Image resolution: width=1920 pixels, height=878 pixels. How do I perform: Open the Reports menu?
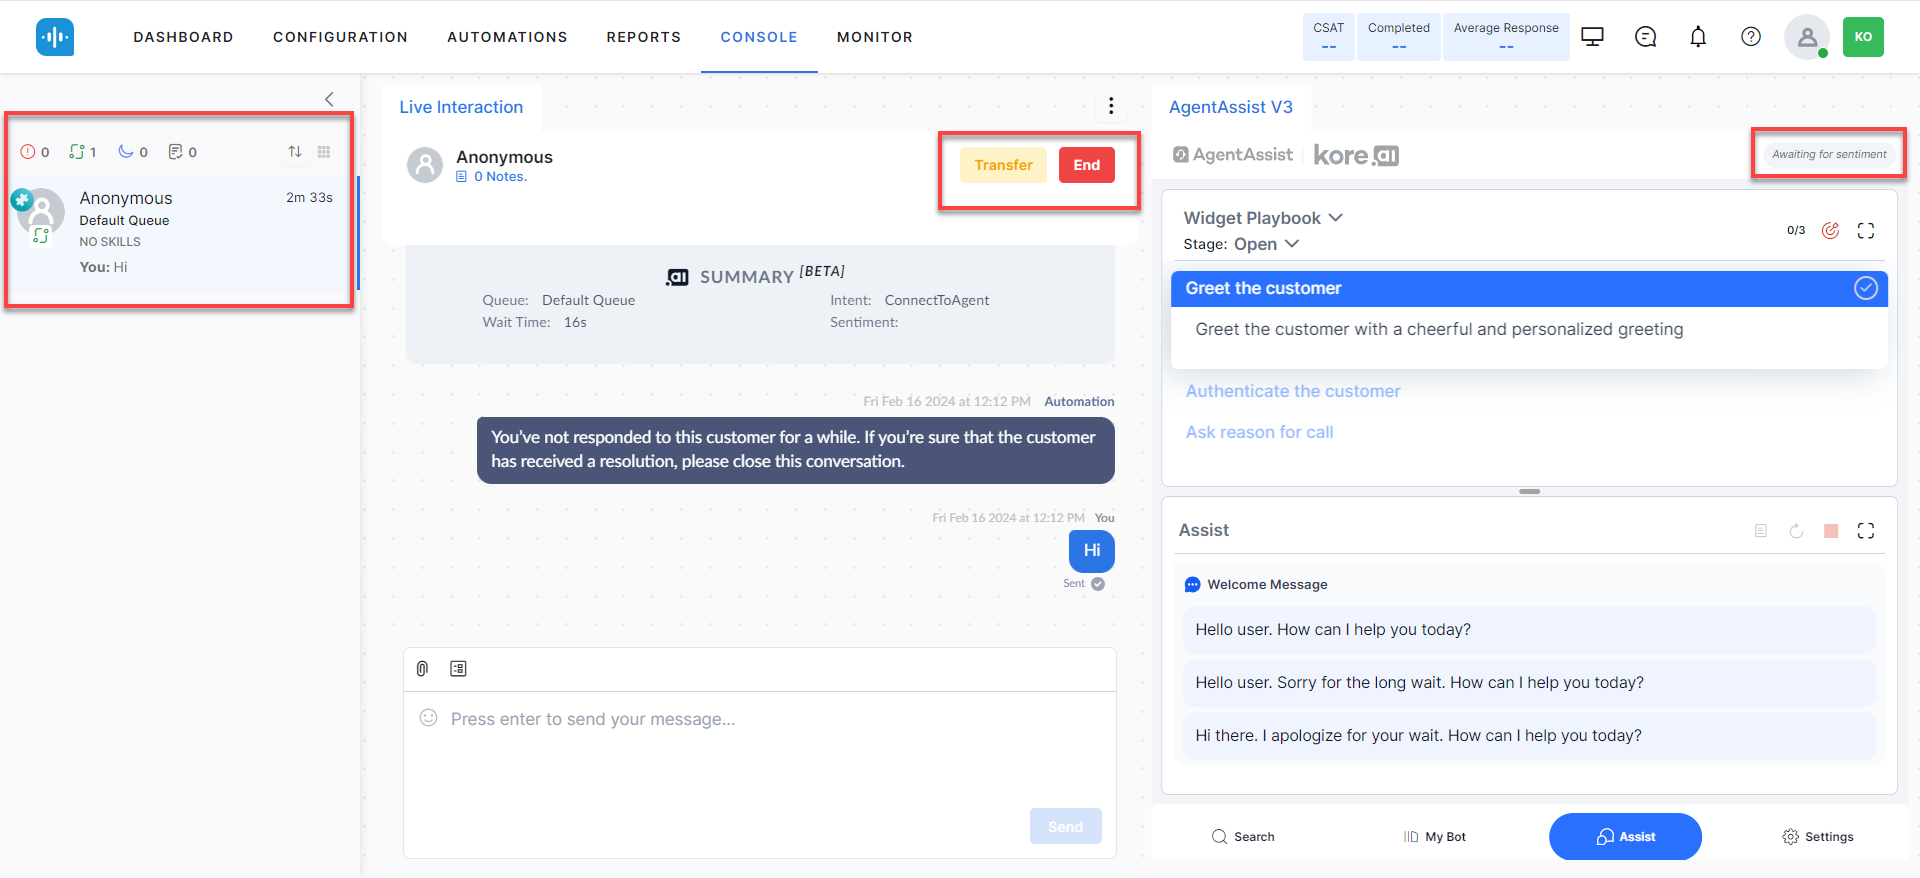[x=643, y=37]
